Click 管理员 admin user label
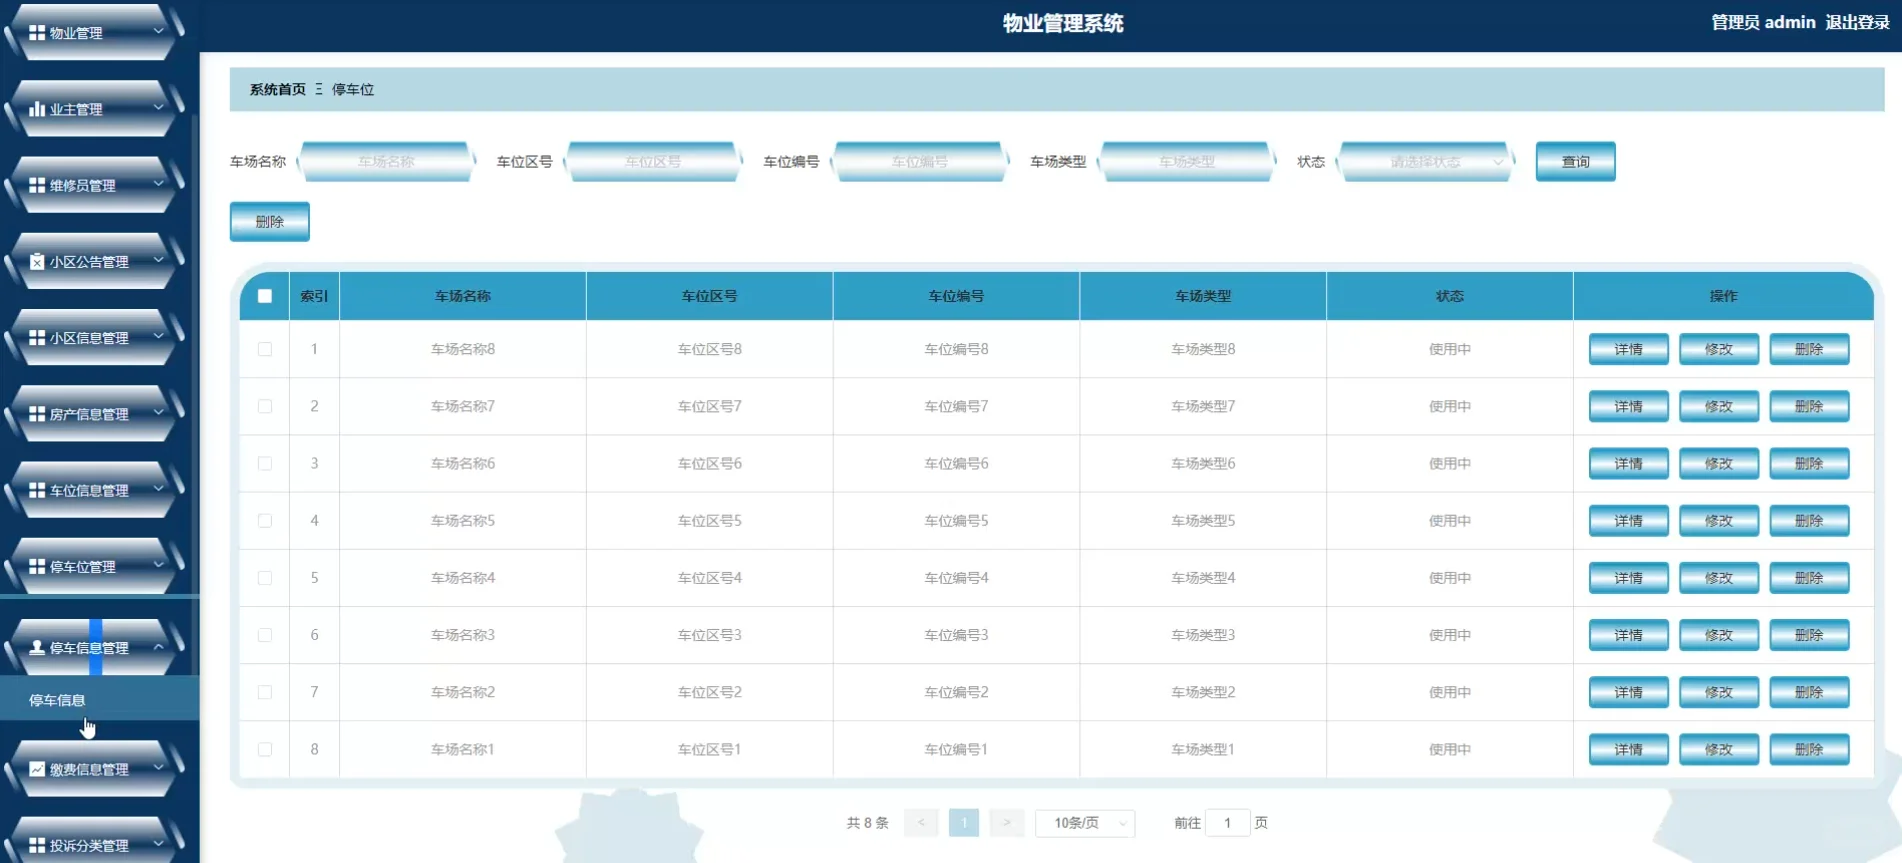This screenshot has height=863, width=1902. coord(1763,22)
